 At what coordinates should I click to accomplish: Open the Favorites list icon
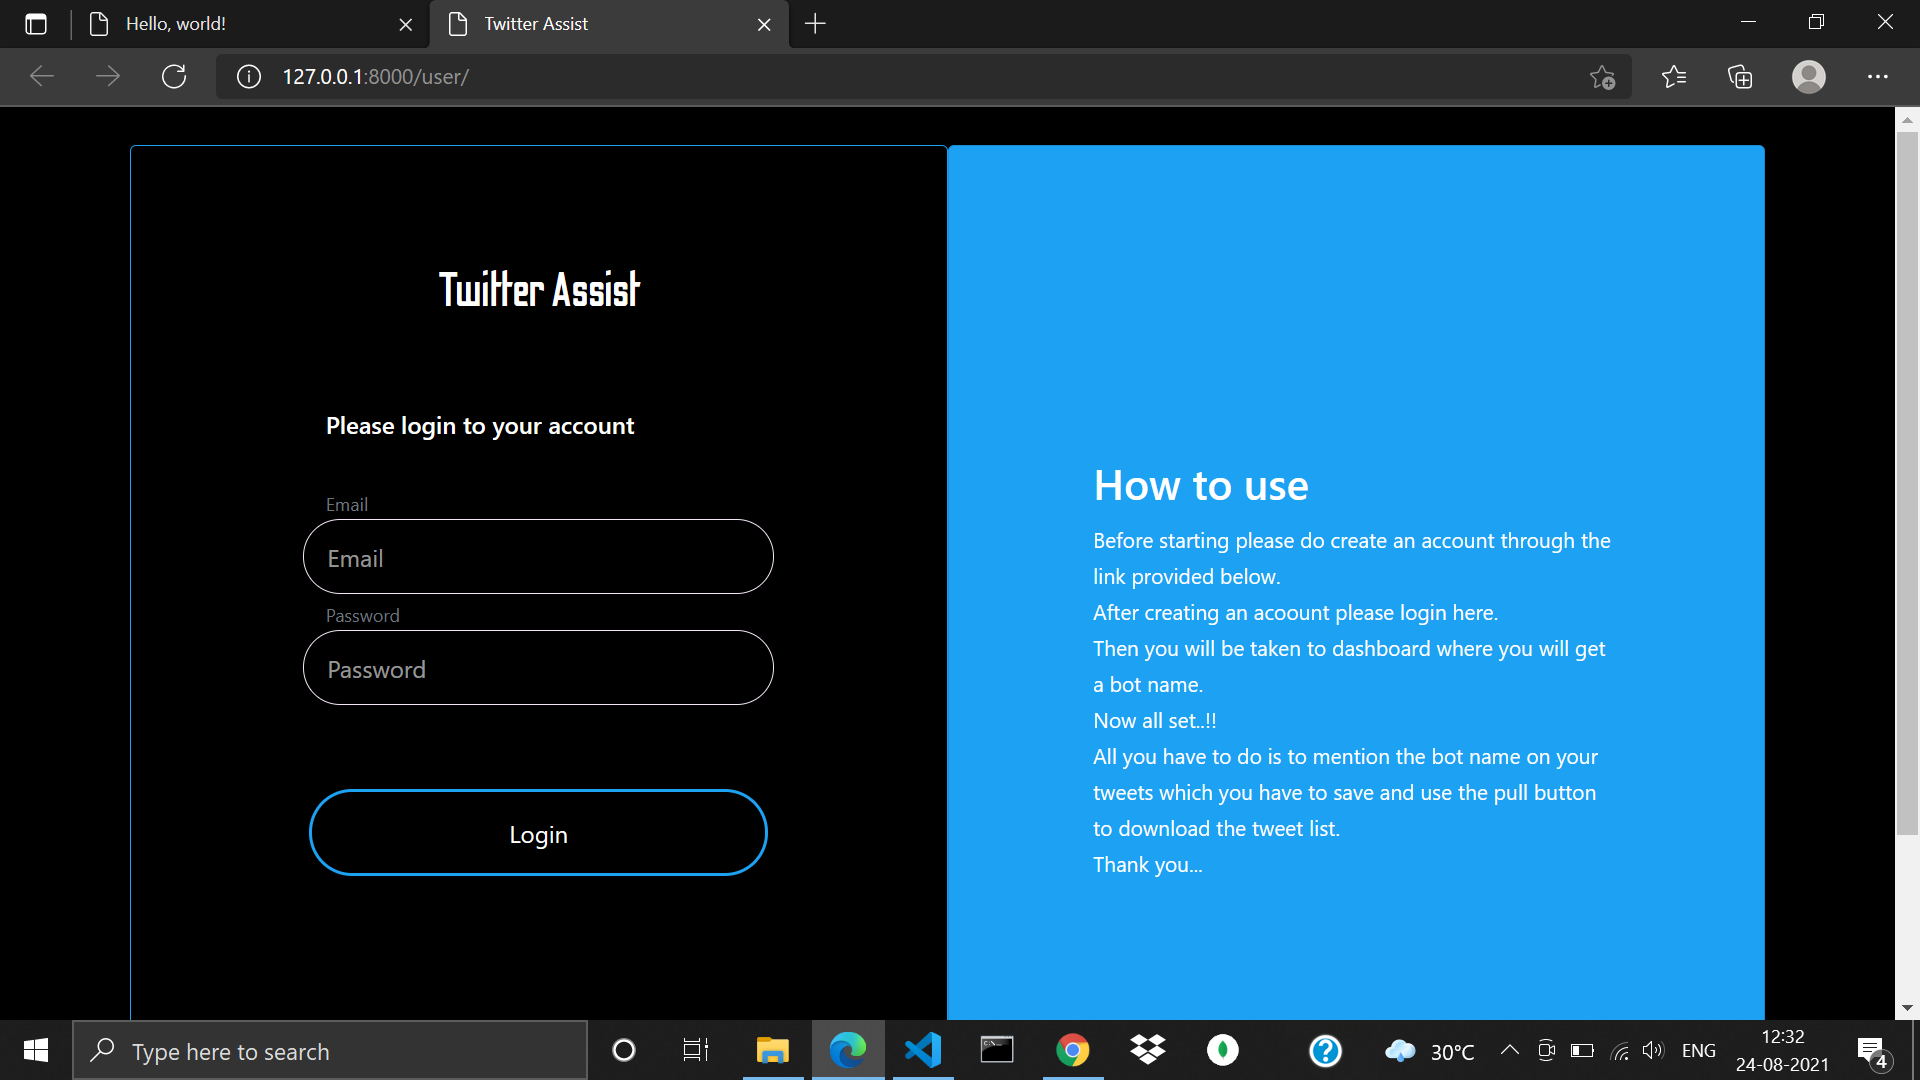[1673, 77]
